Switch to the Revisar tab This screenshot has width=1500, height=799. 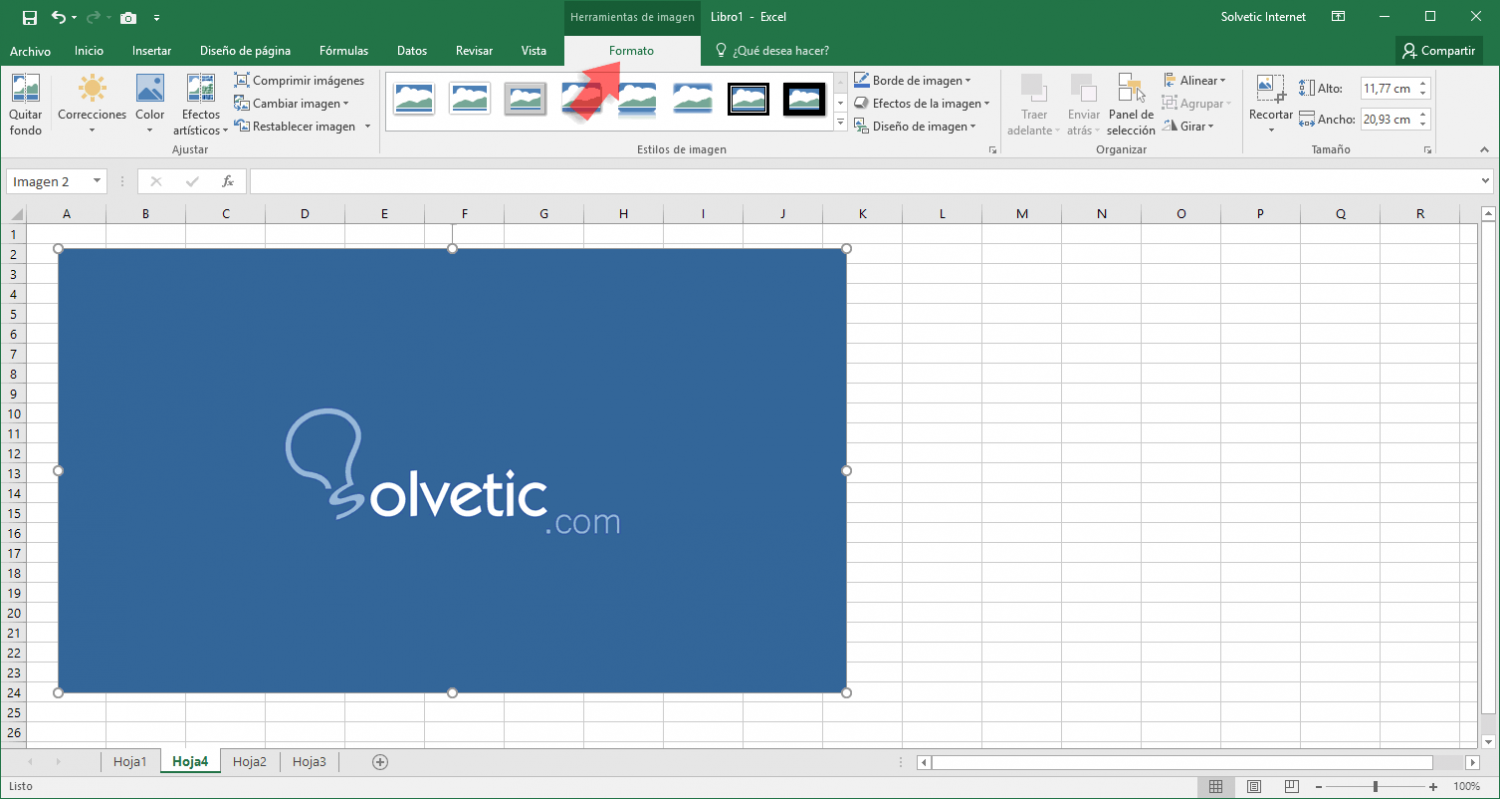click(474, 51)
